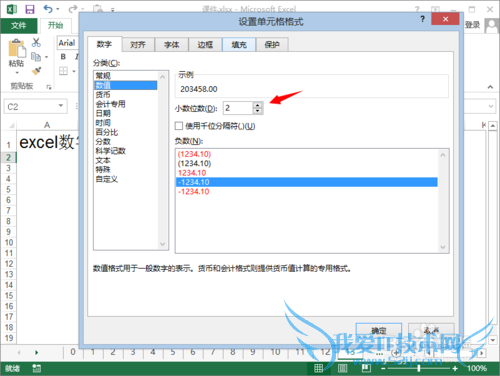Save the workbook with the floppy icon

pyautogui.click(x=30, y=9)
